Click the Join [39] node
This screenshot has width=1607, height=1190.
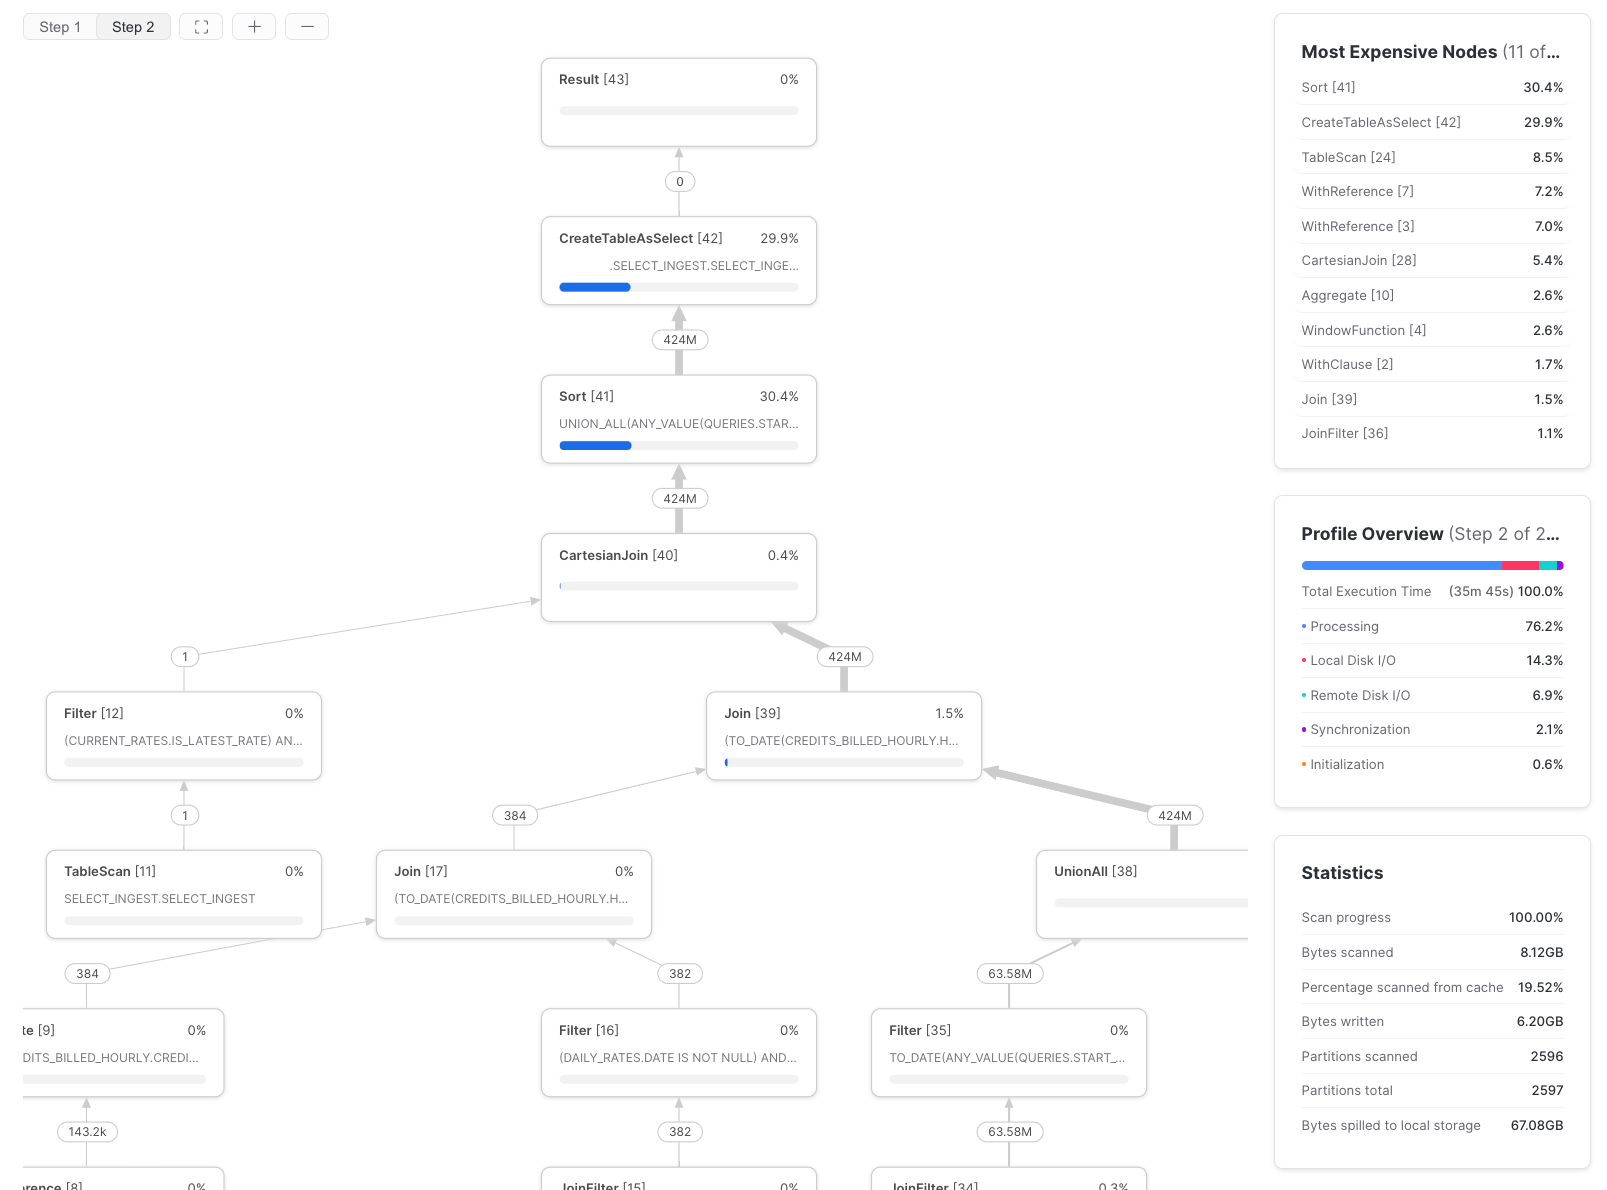tap(843, 735)
